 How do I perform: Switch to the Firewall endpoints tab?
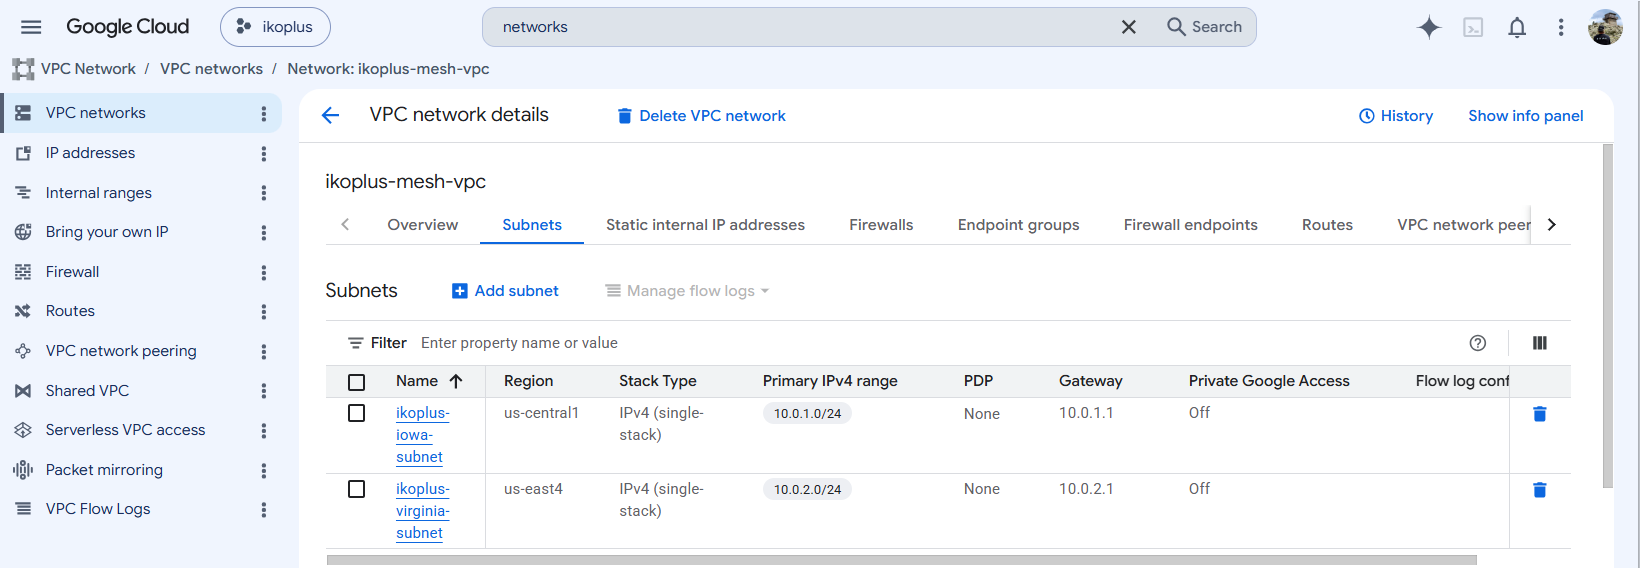click(1190, 225)
